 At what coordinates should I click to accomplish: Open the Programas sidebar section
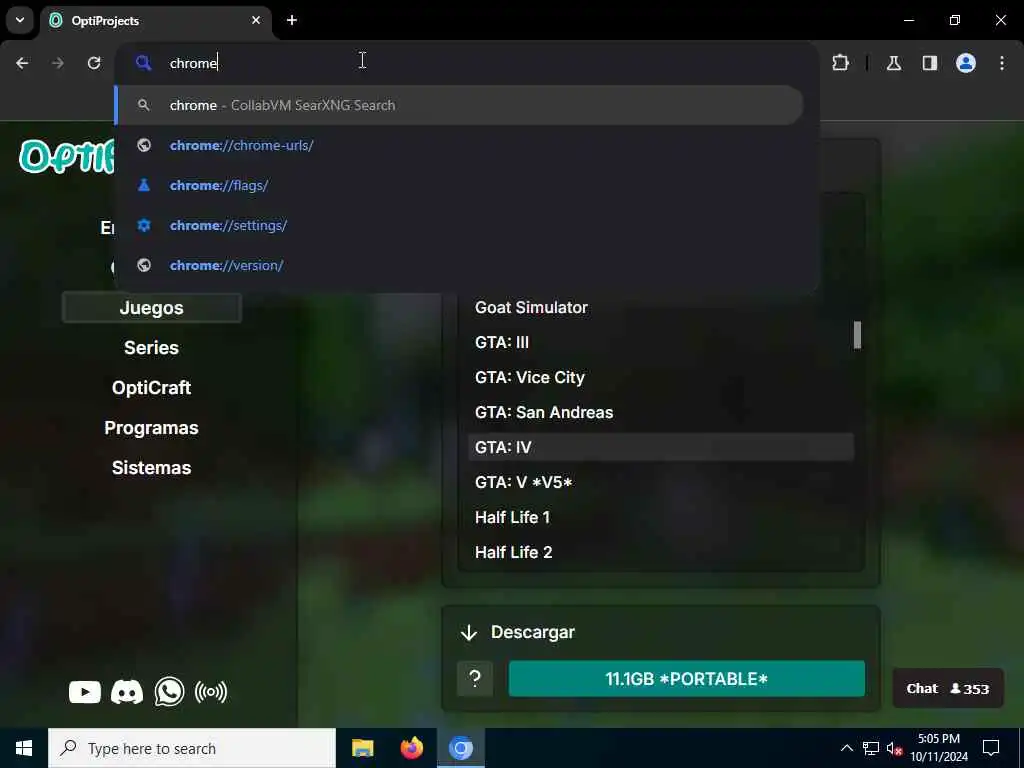pyautogui.click(x=152, y=428)
